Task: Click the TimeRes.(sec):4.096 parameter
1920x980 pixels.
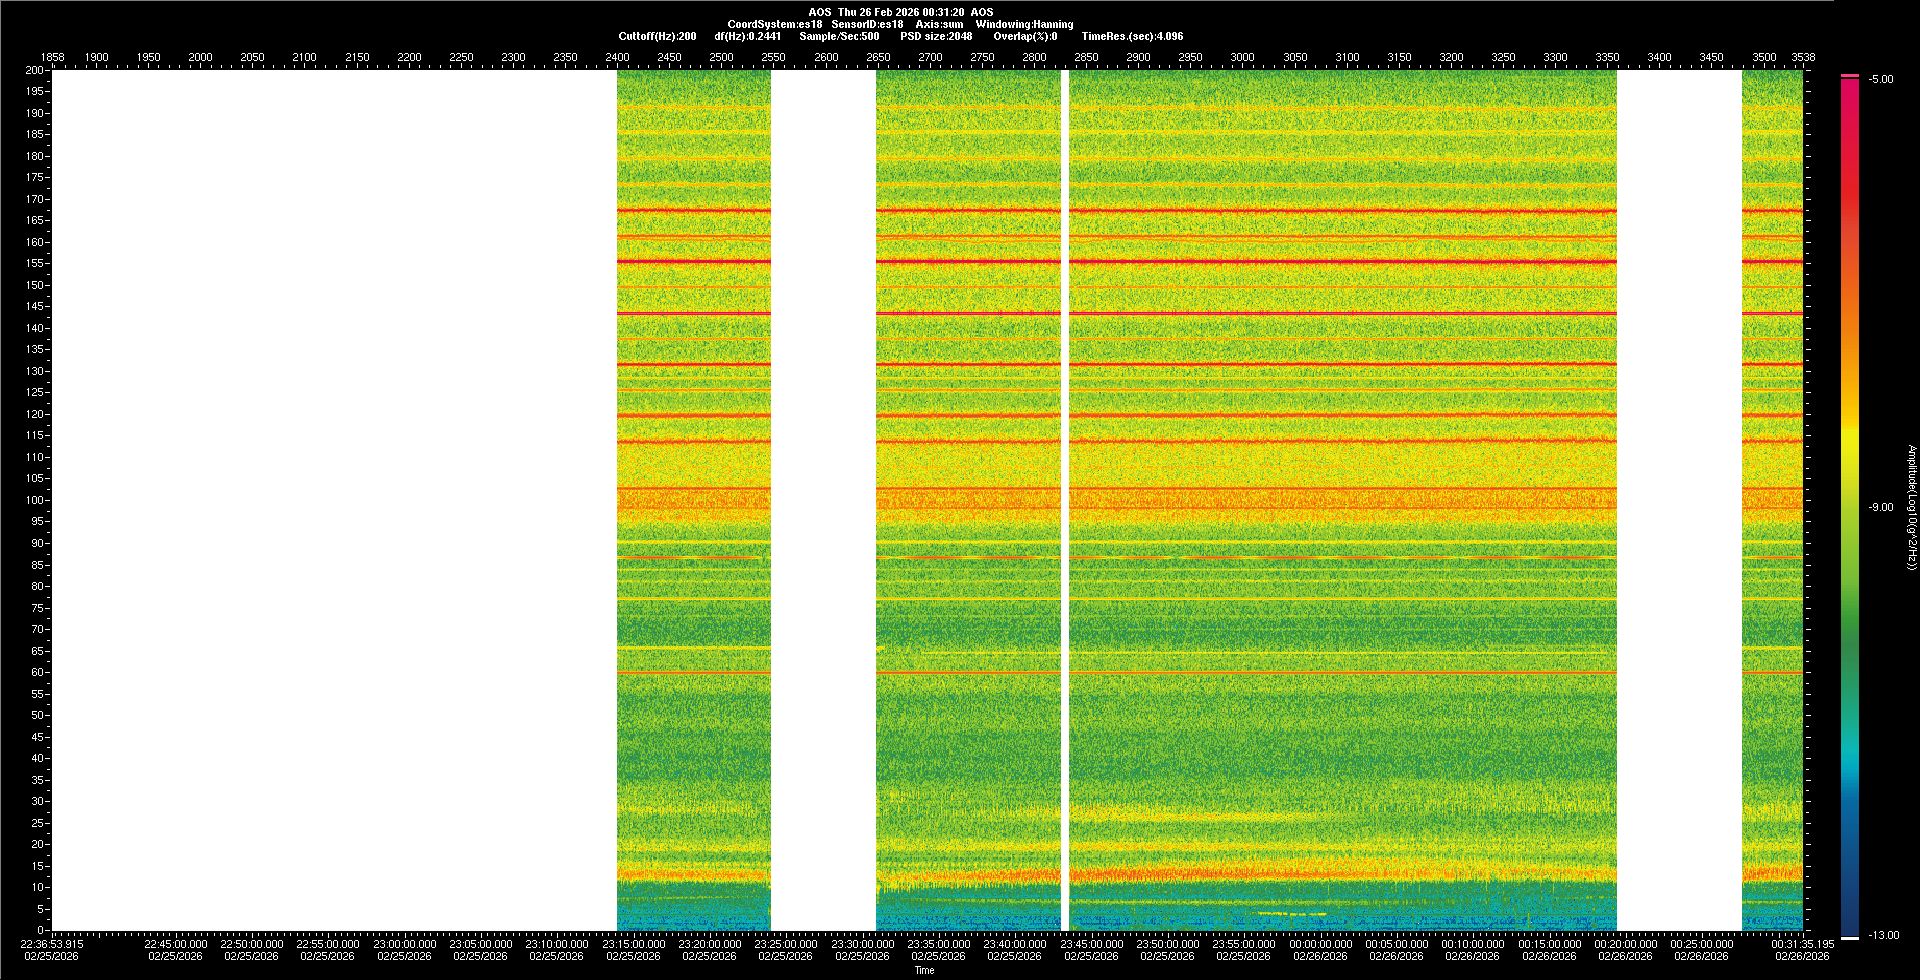Action: 1132,36
